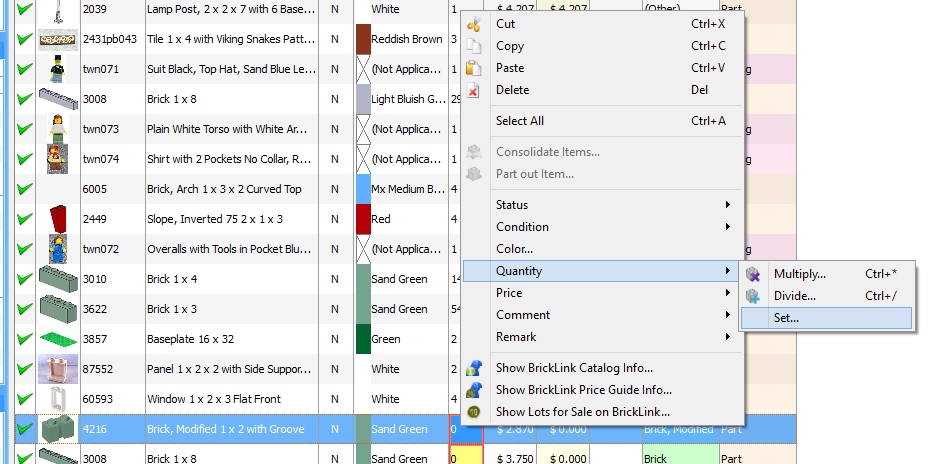Click the red-outlined quantity cell of item 4216
Image resolution: width=943 pixels, height=464 pixels.
pyautogui.click(x=466, y=429)
